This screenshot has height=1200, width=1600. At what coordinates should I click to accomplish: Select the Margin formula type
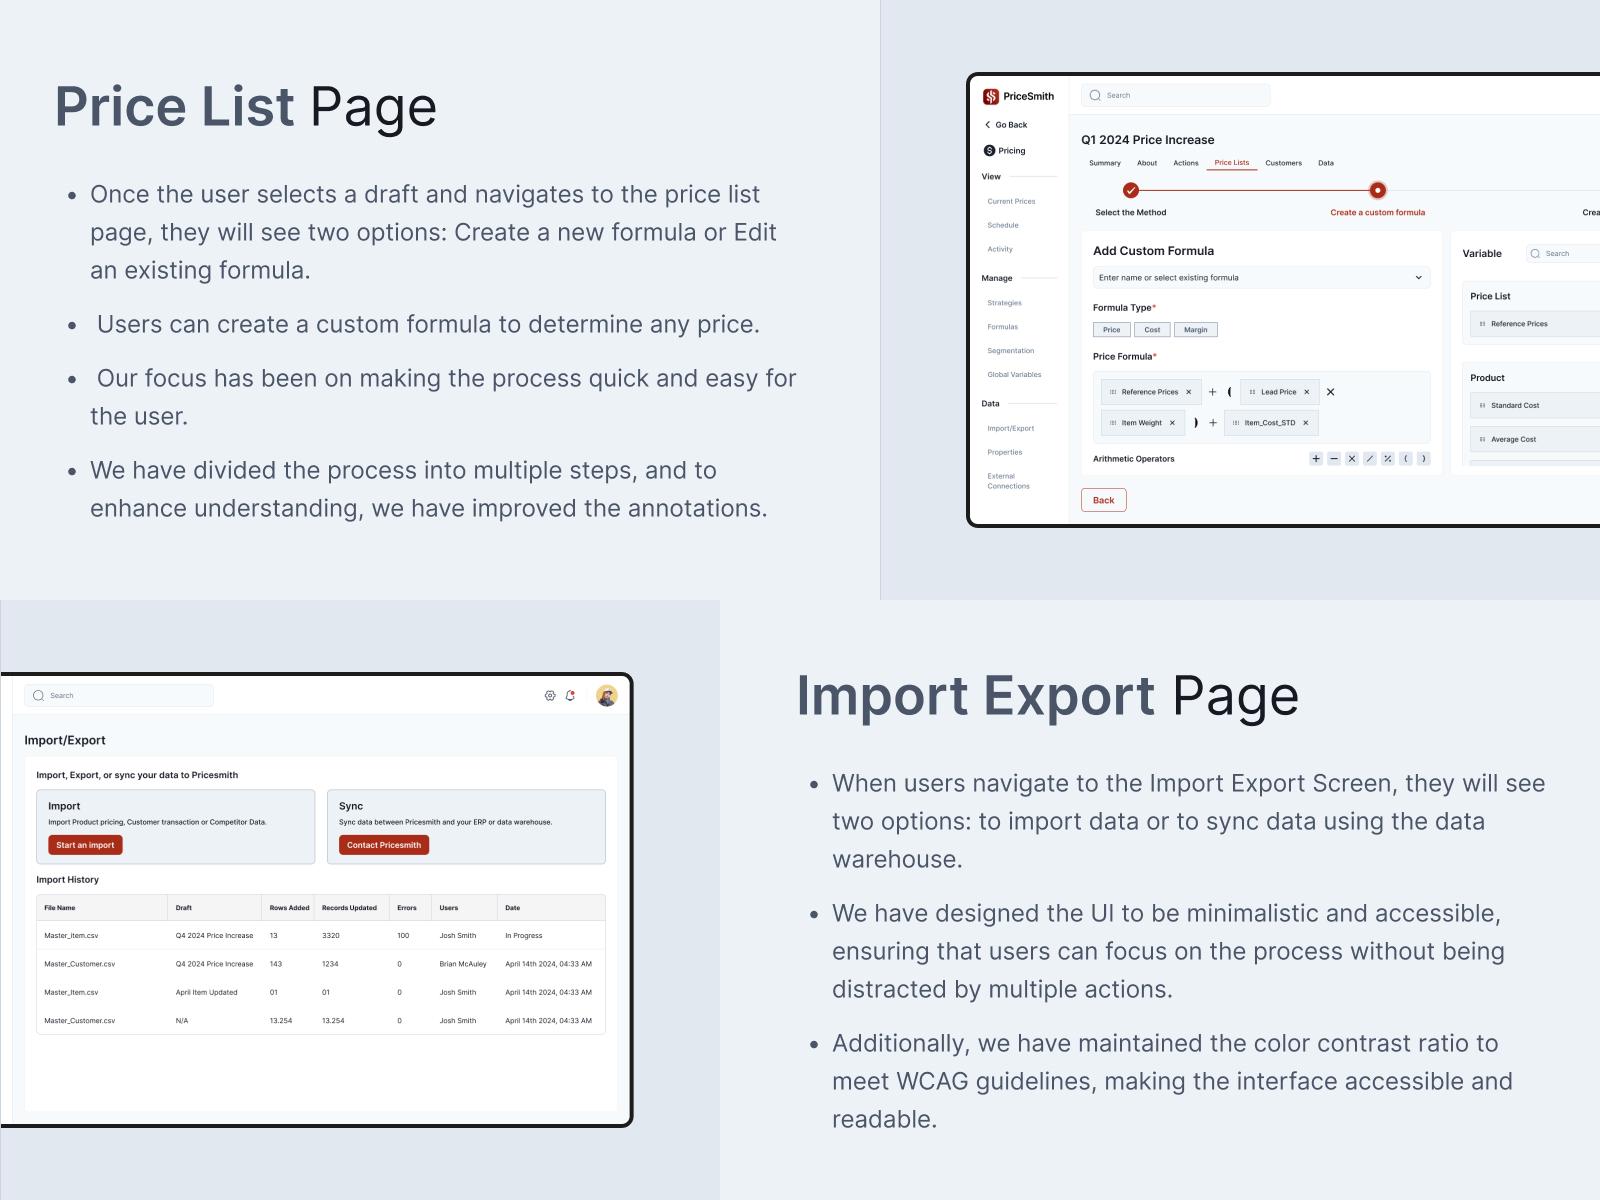tap(1195, 330)
